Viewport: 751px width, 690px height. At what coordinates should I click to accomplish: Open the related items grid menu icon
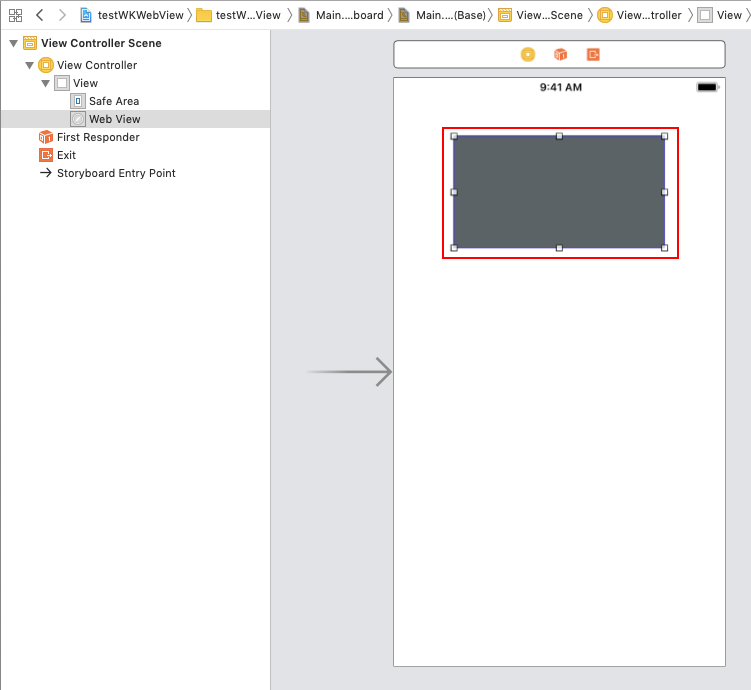click(15, 15)
